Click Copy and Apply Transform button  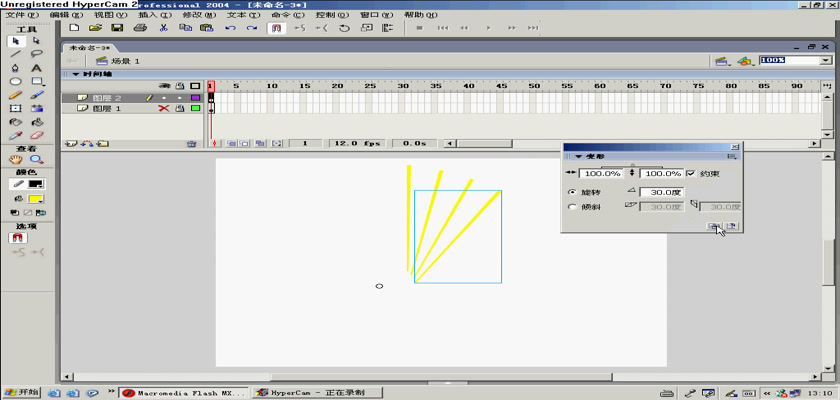pos(714,226)
